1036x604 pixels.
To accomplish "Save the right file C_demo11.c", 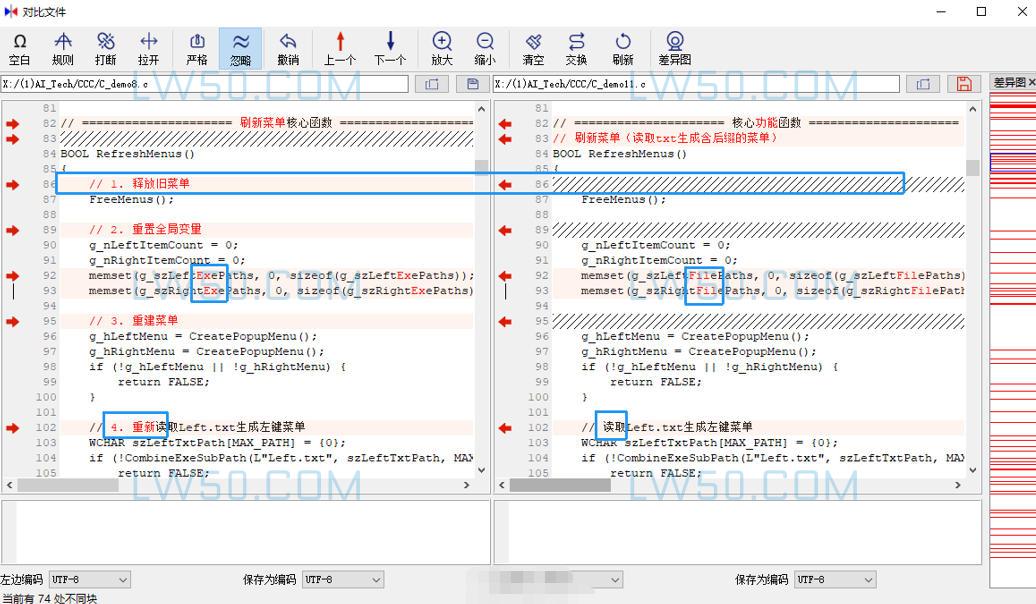I will (963, 84).
